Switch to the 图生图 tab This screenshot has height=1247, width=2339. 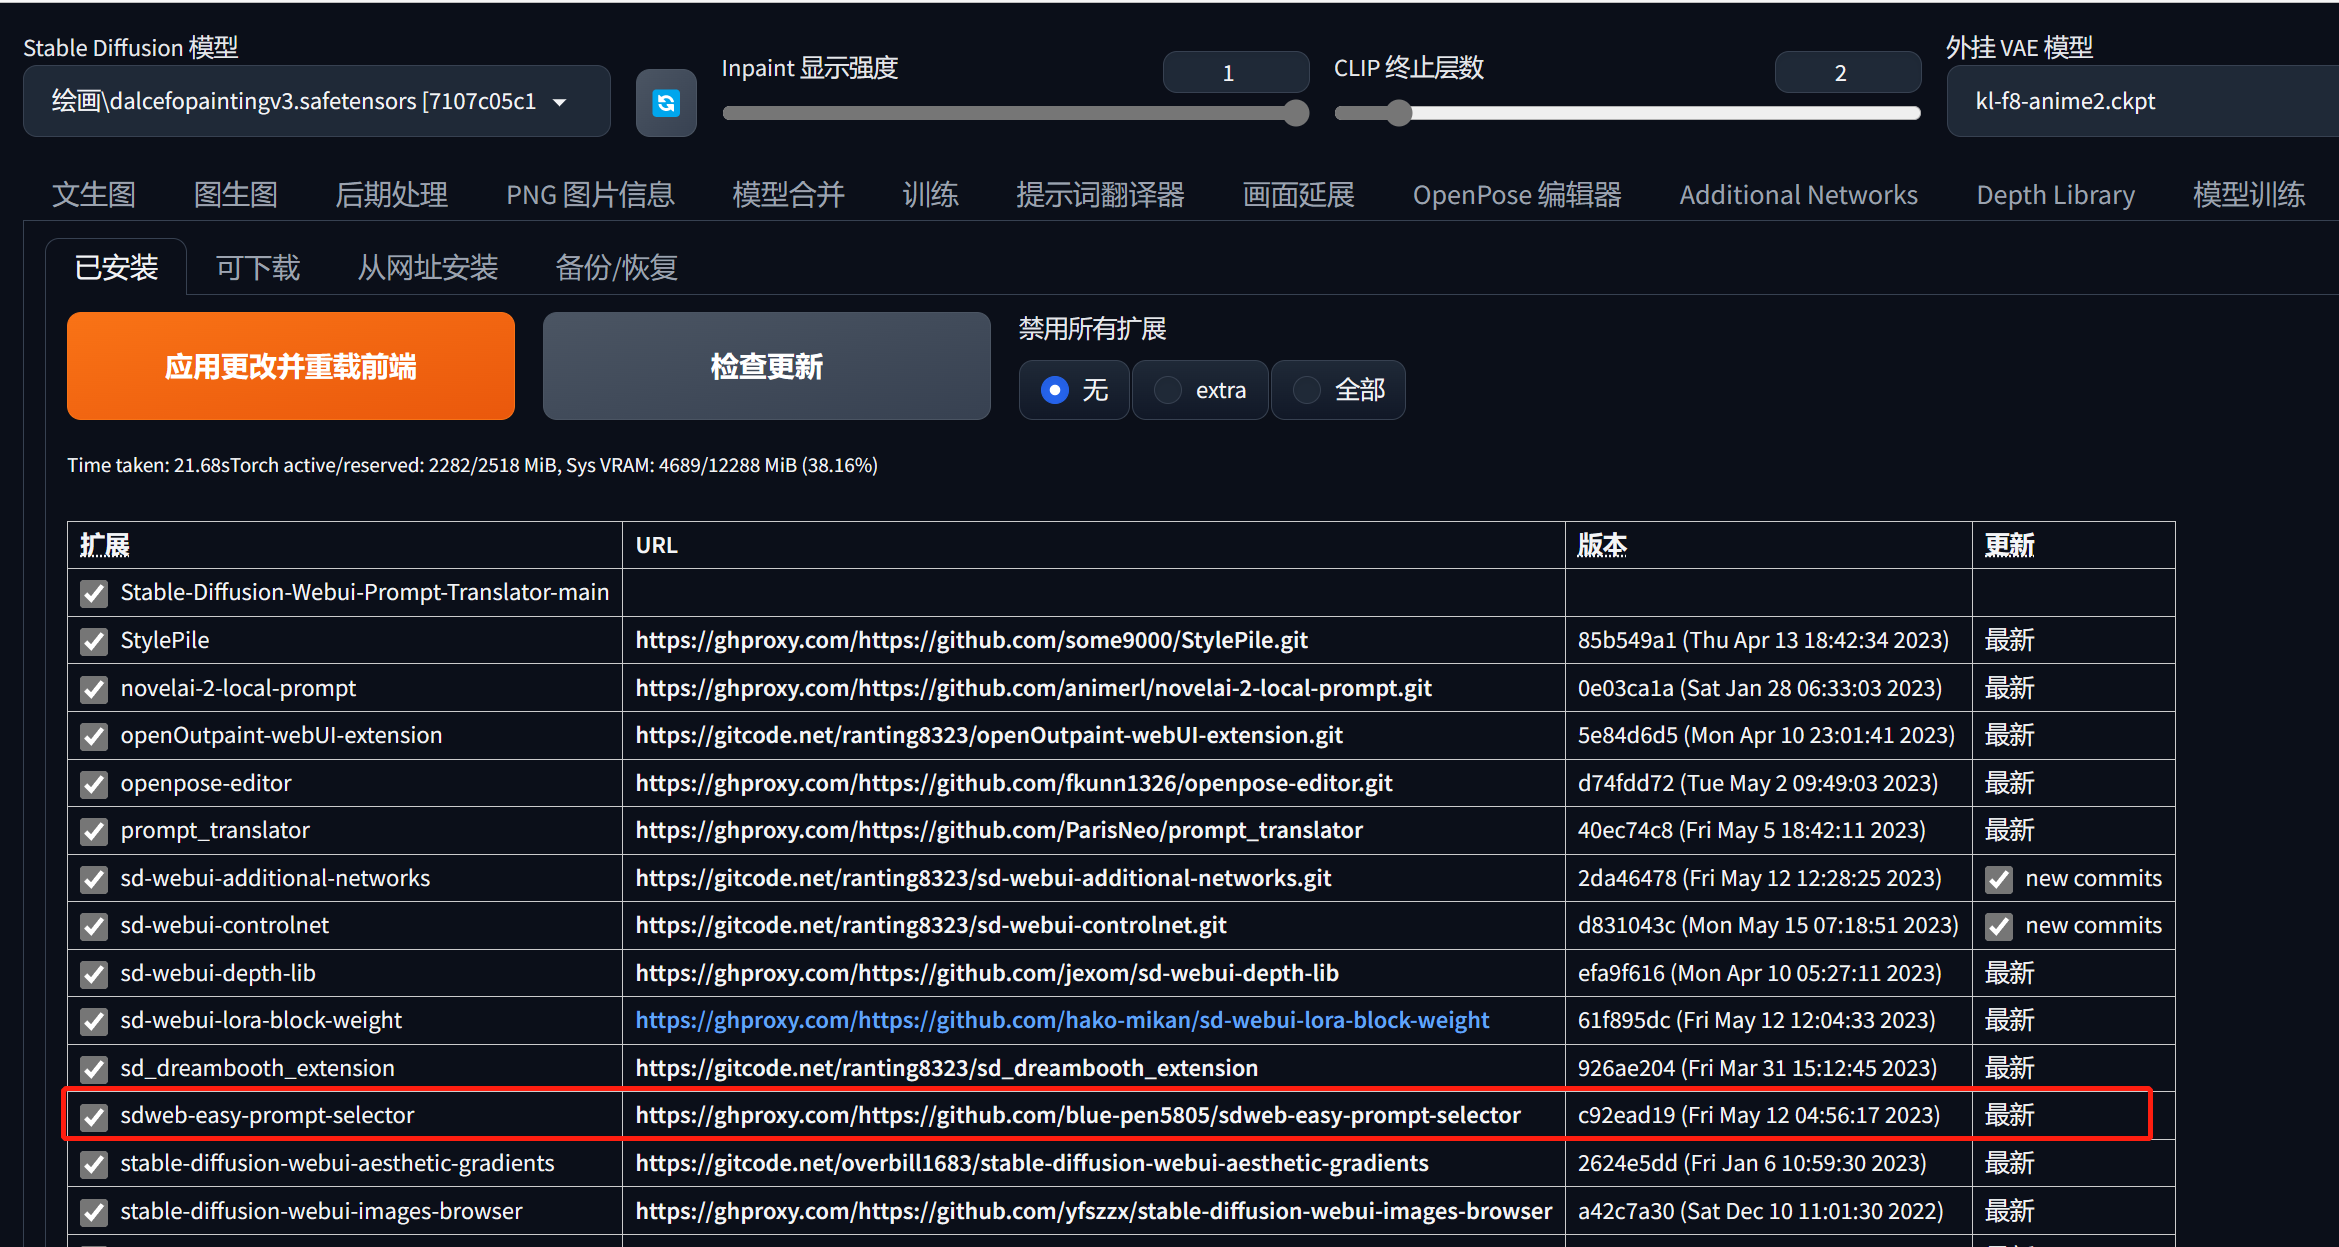pyautogui.click(x=235, y=195)
